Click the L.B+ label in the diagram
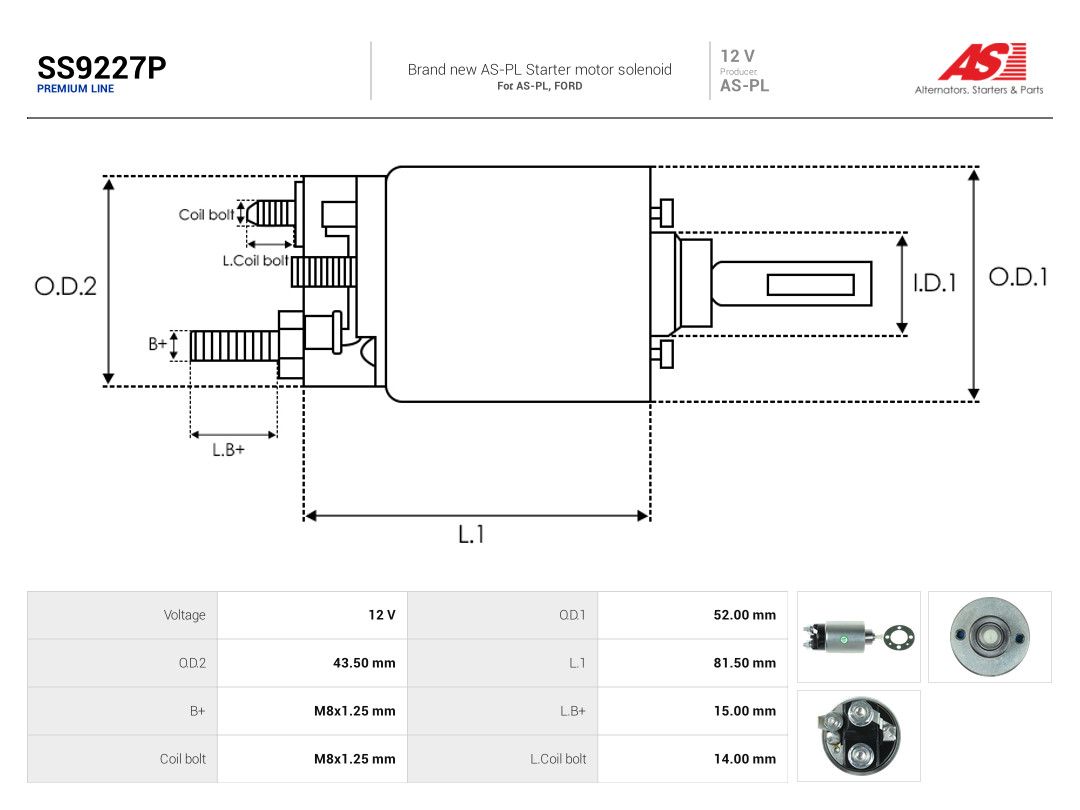 click(x=228, y=450)
